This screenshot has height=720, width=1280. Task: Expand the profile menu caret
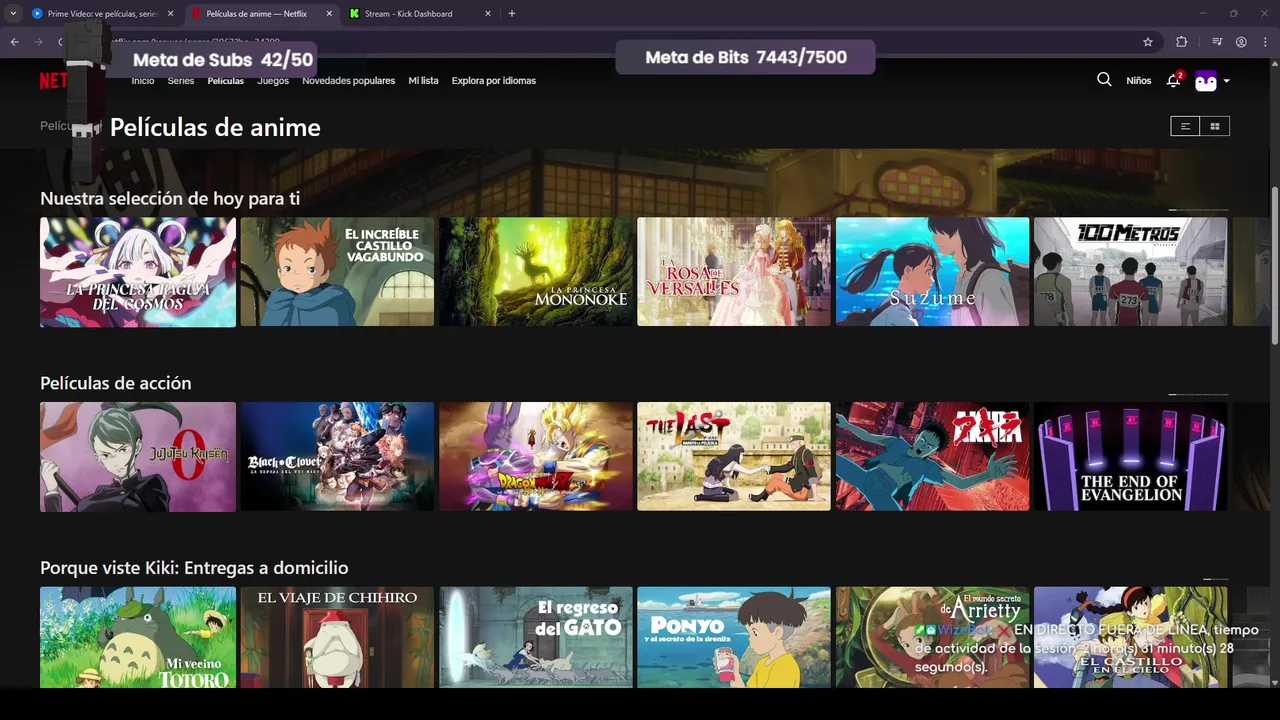tap(1227, 81)
